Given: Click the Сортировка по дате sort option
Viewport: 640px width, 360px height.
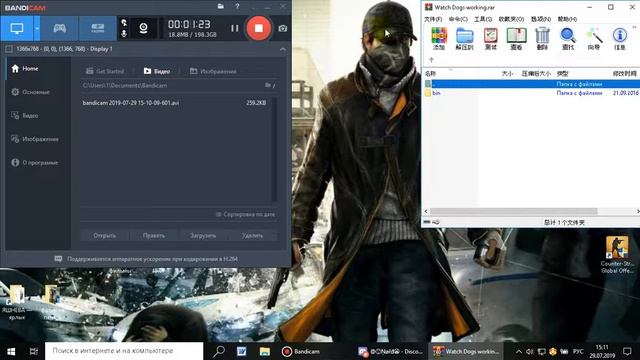Looking at the screenshot, I should click(245, 214).
